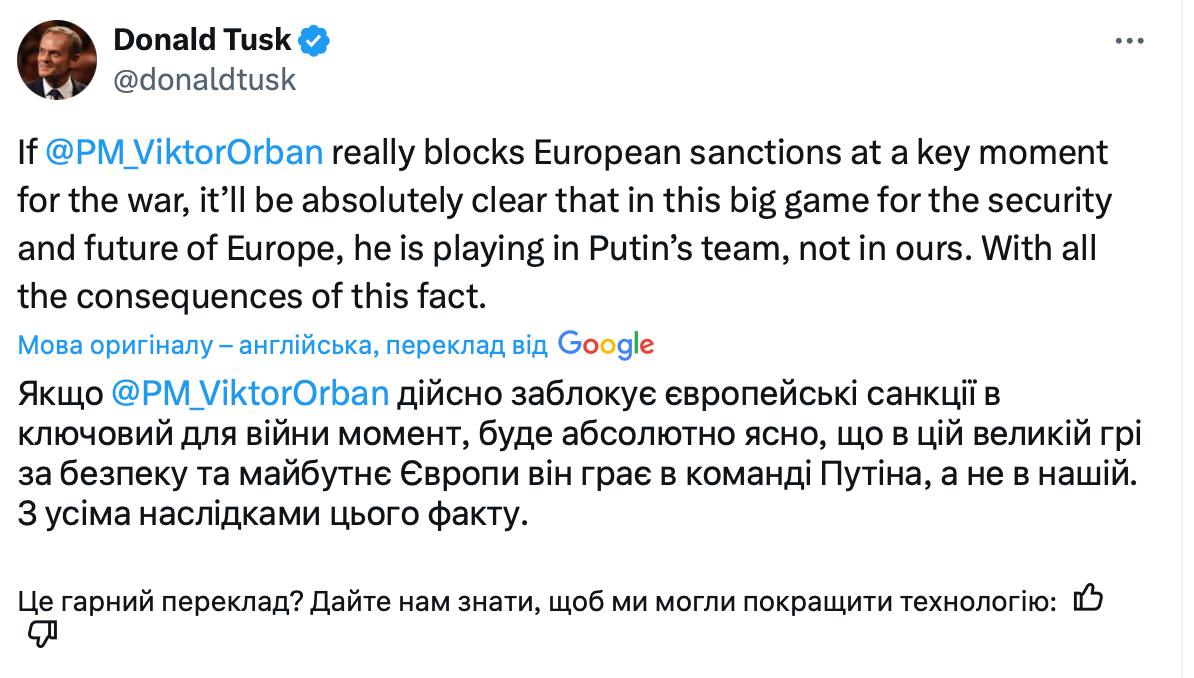This screenshot has height=678, width=1194.
Task: Open the @donaldtusk handle link
Action: click(x=205, y=79)
